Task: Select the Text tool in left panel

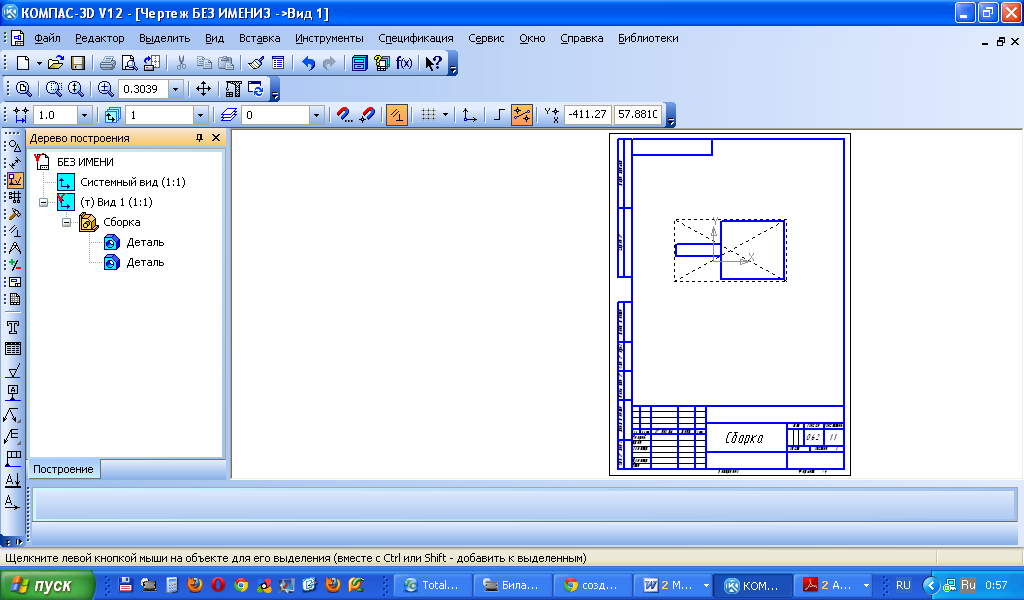Action: click(13, 327)
